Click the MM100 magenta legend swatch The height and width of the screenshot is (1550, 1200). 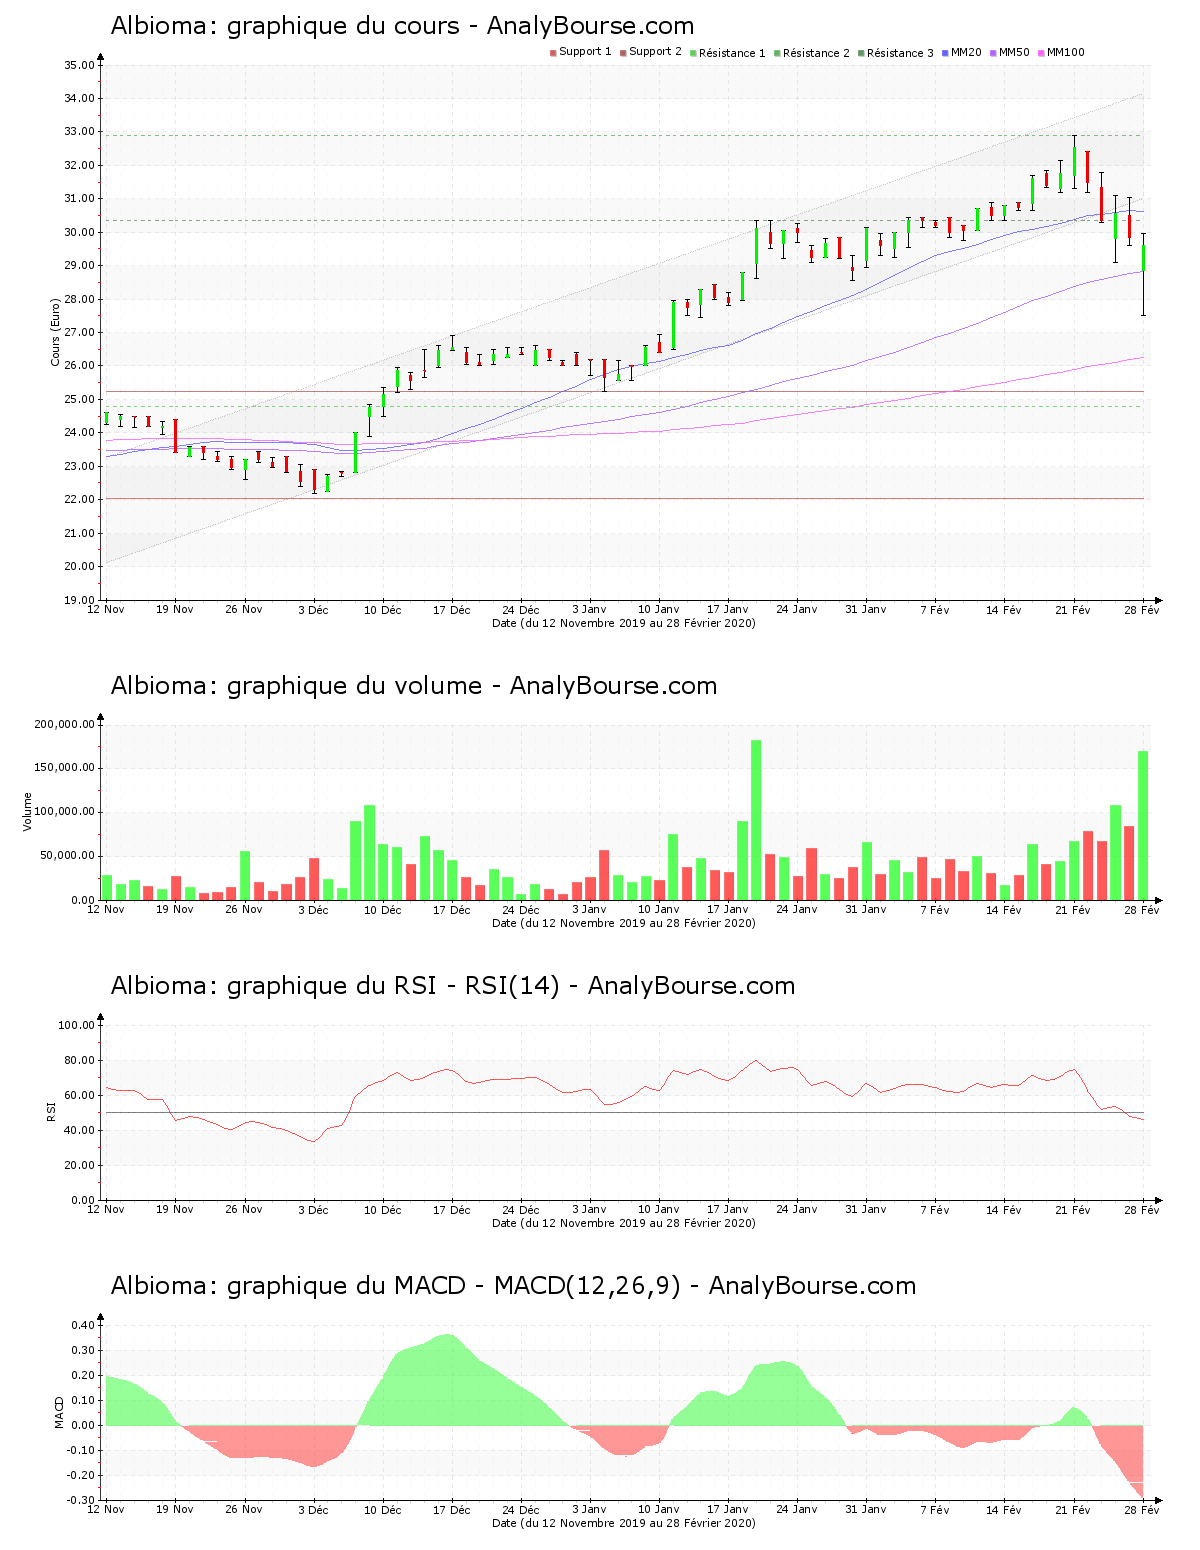pos(1041,53)
